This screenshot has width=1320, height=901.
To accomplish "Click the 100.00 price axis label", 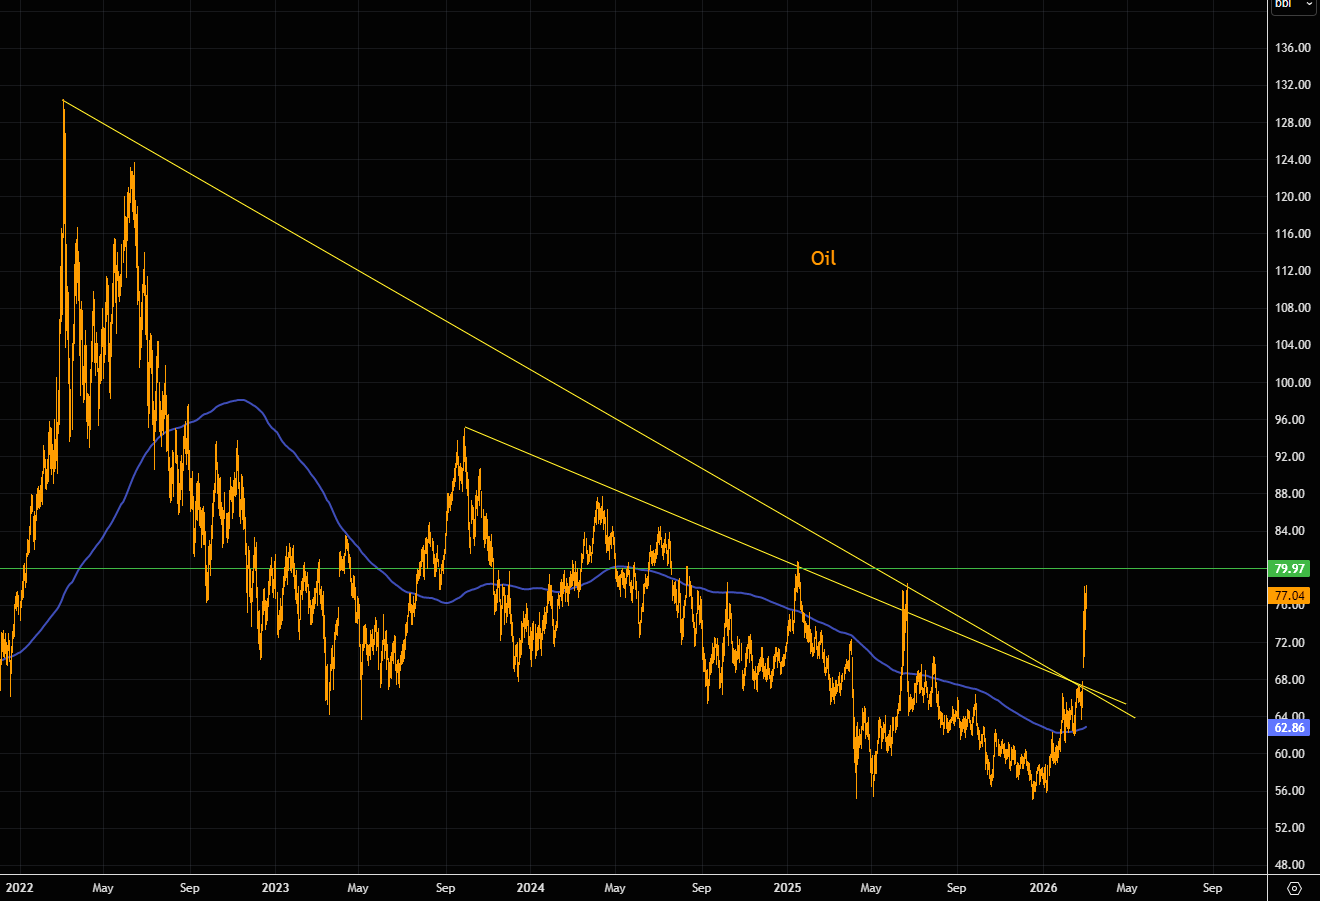I will coord(1293,382).
